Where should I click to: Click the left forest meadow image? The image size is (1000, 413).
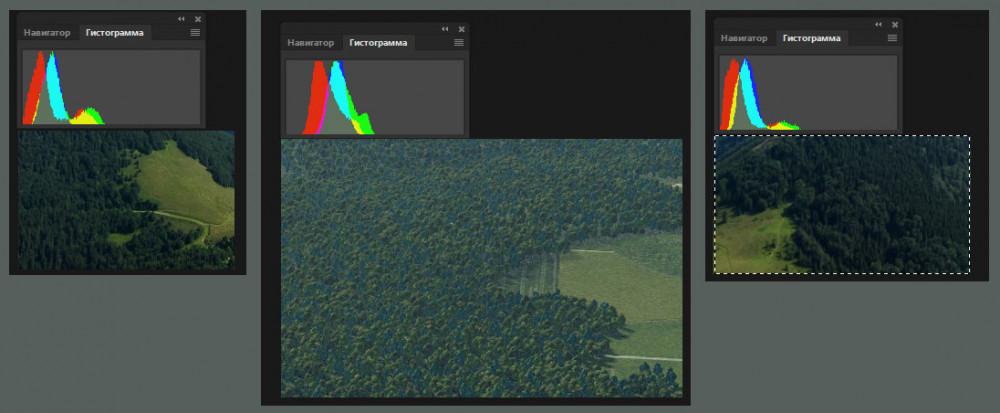point(126,200)
